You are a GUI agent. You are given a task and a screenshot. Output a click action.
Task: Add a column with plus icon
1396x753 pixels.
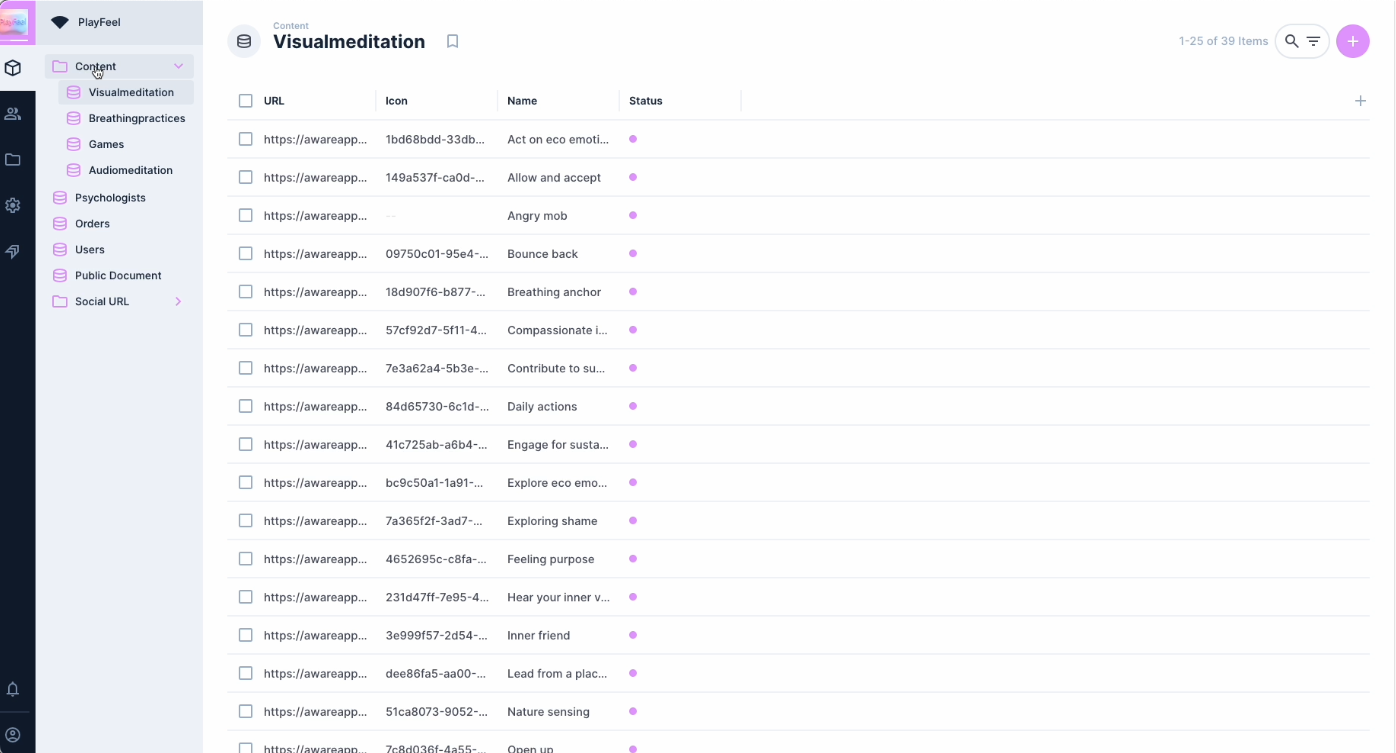pyautogui.click(x=1360, y=101)
